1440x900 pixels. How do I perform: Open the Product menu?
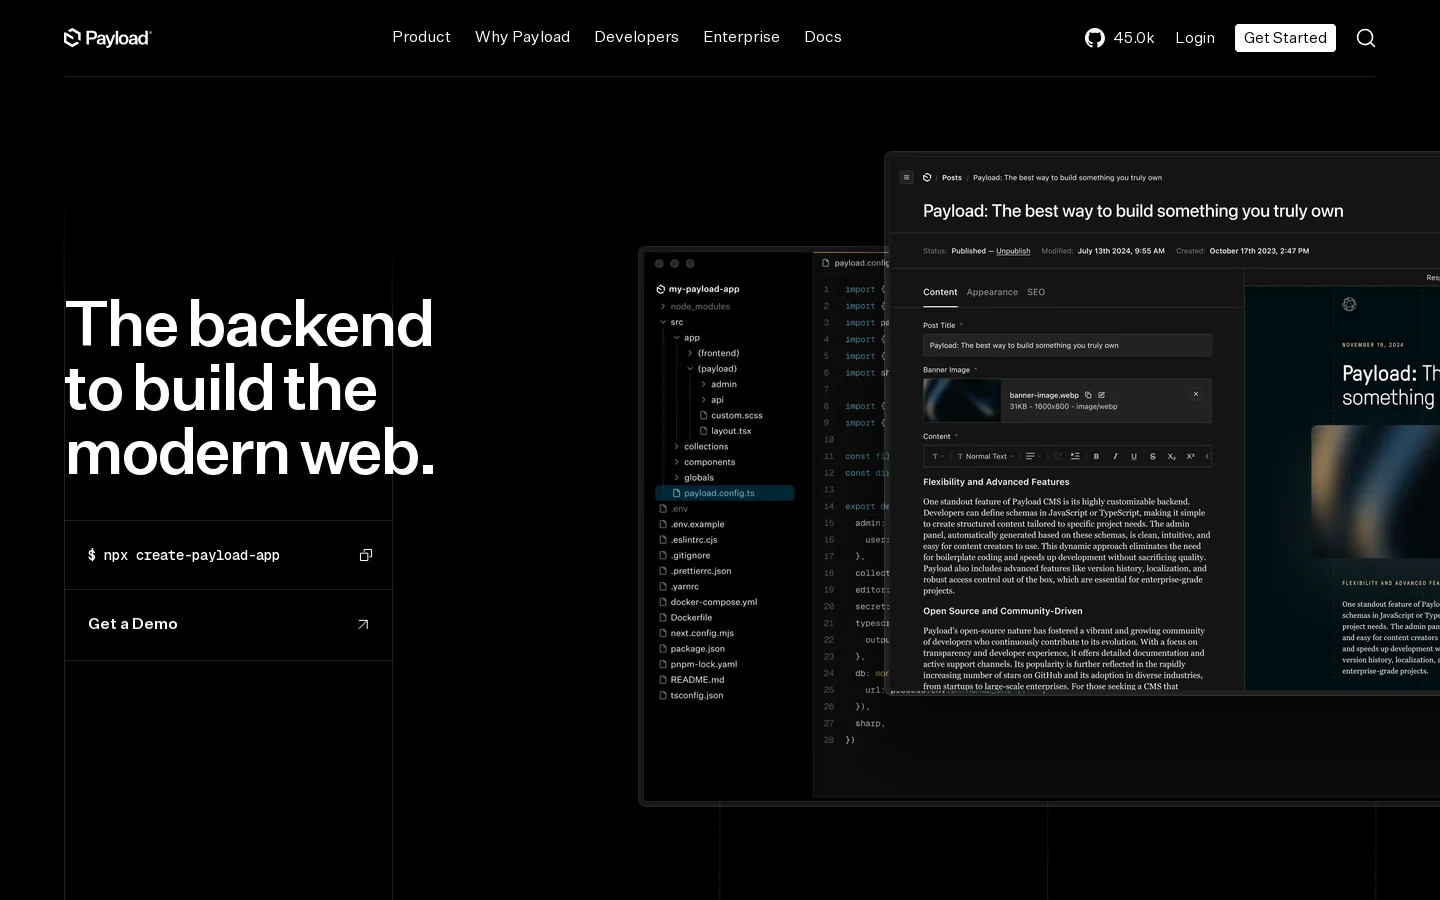pos(421,37)
